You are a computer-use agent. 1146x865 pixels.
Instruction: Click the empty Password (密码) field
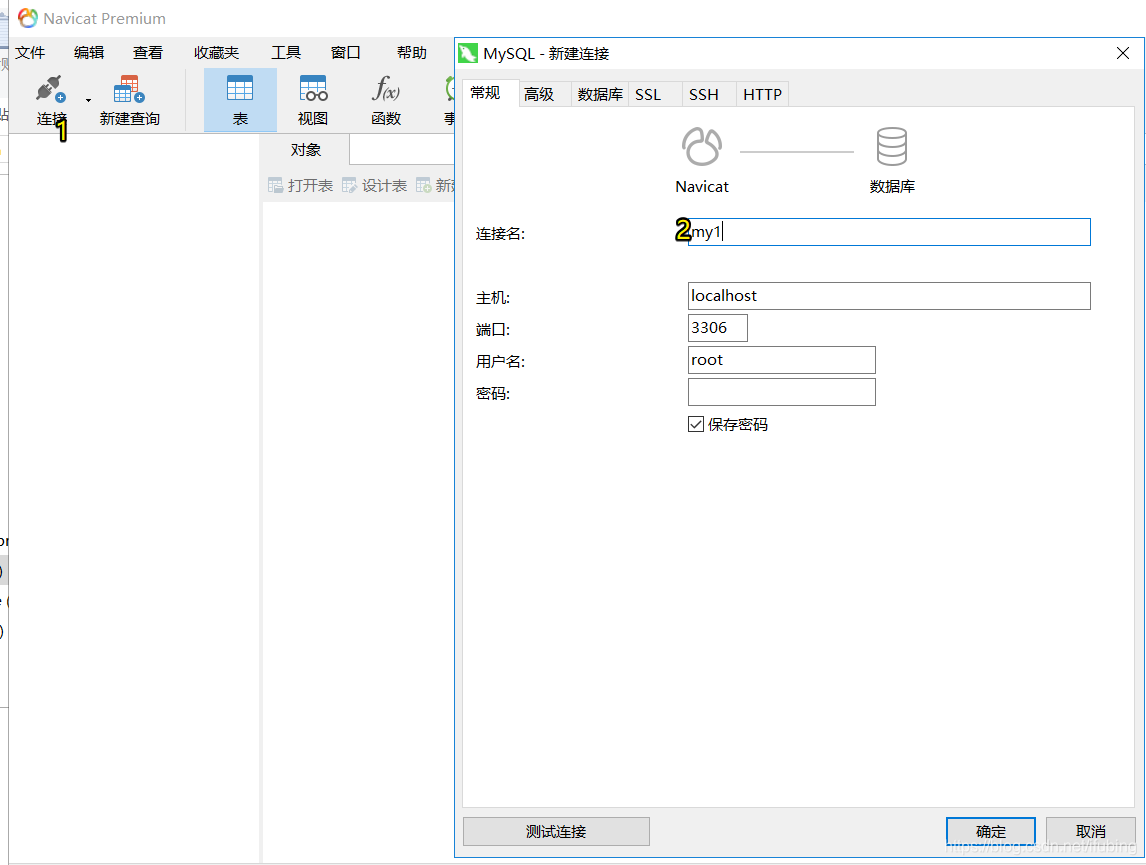(x=781, y=392)
